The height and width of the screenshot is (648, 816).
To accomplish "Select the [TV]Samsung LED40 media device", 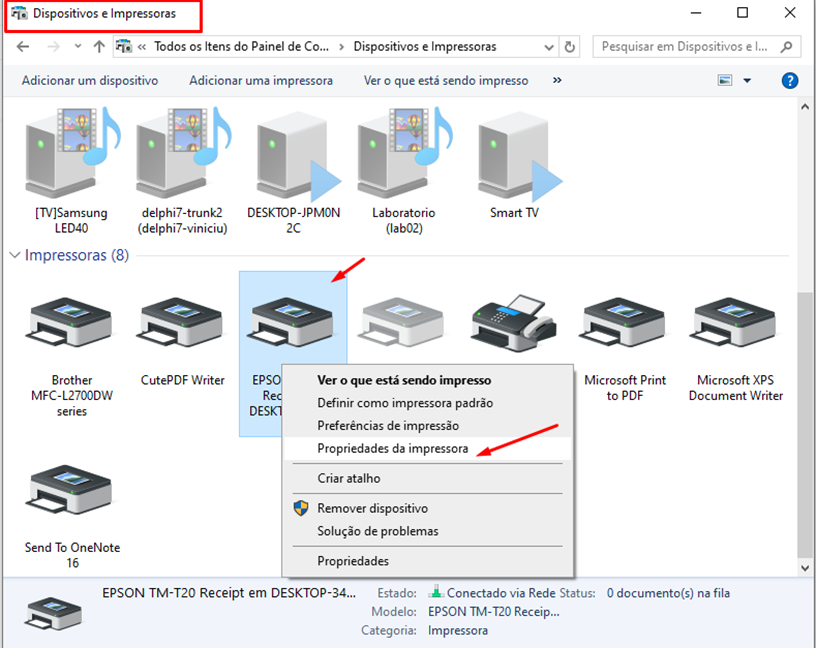I will pyautogui.click(x=70, y=156).
